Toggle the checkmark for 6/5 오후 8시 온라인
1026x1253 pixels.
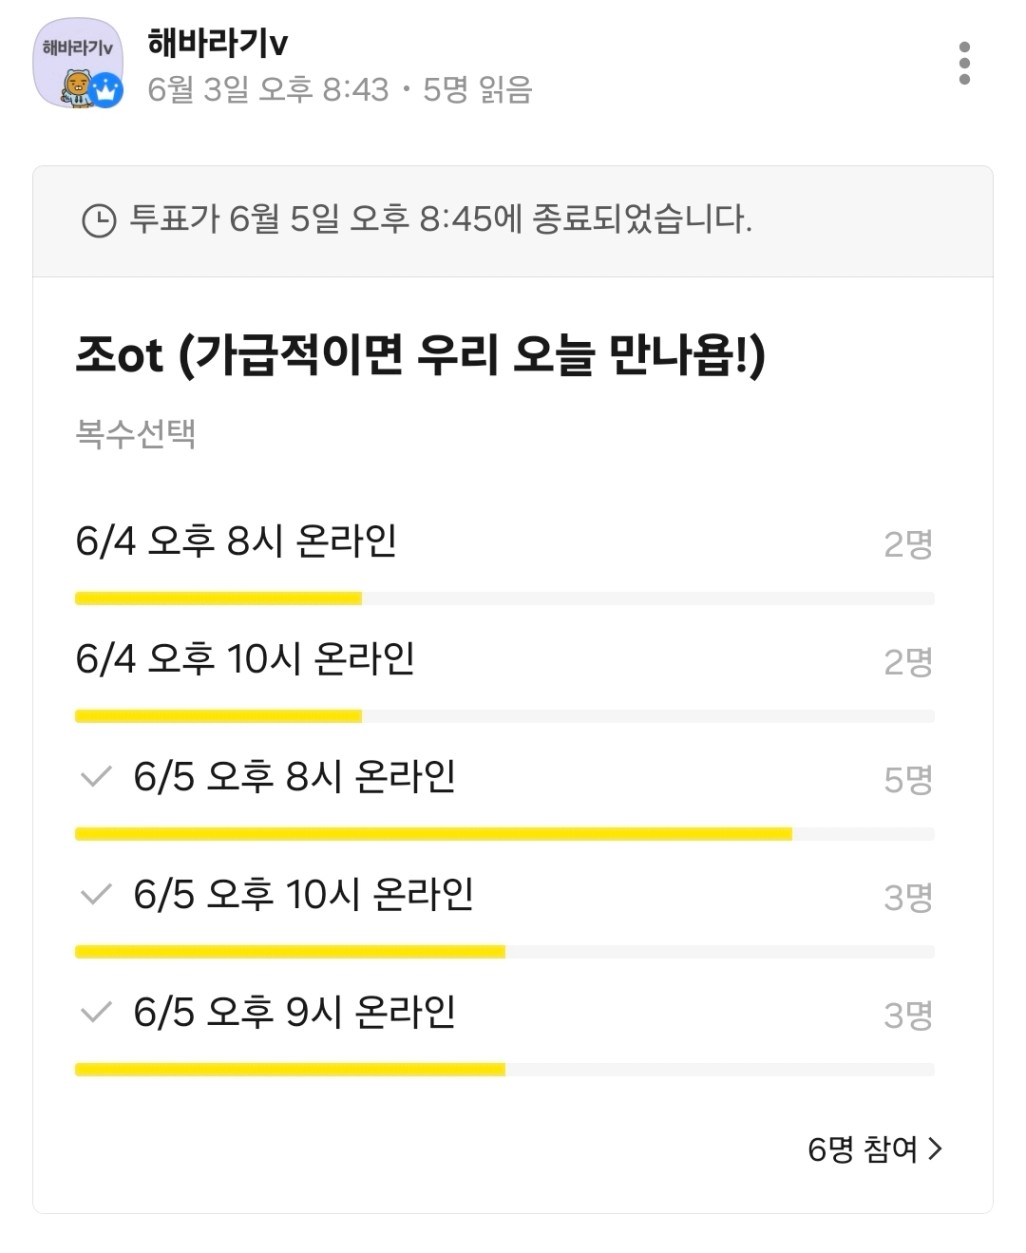[x=96, y=777]
